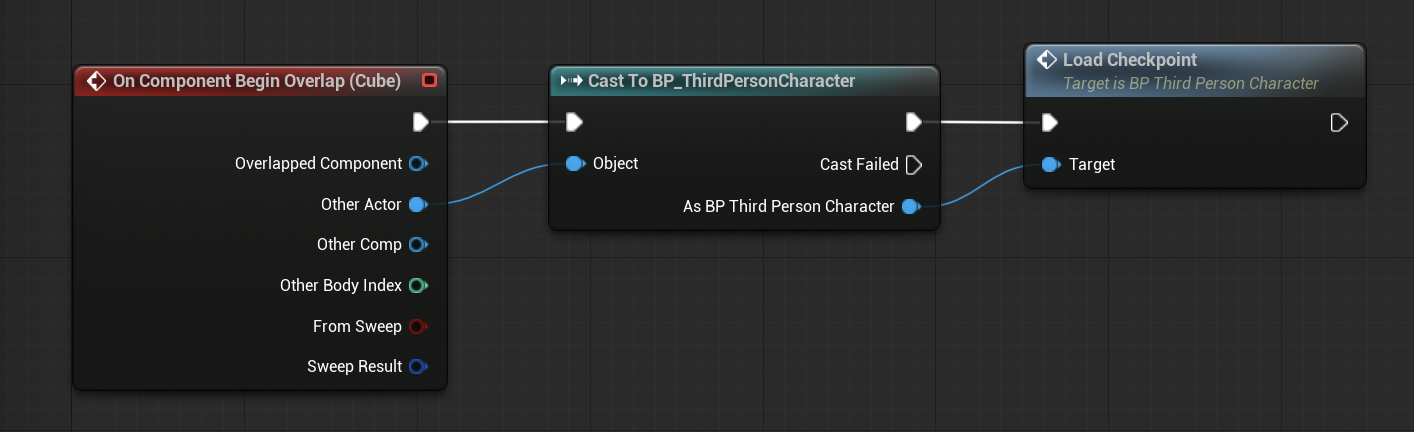
Task: Select the Load Checkpoint node header
Action: [x=1195, y=70]
